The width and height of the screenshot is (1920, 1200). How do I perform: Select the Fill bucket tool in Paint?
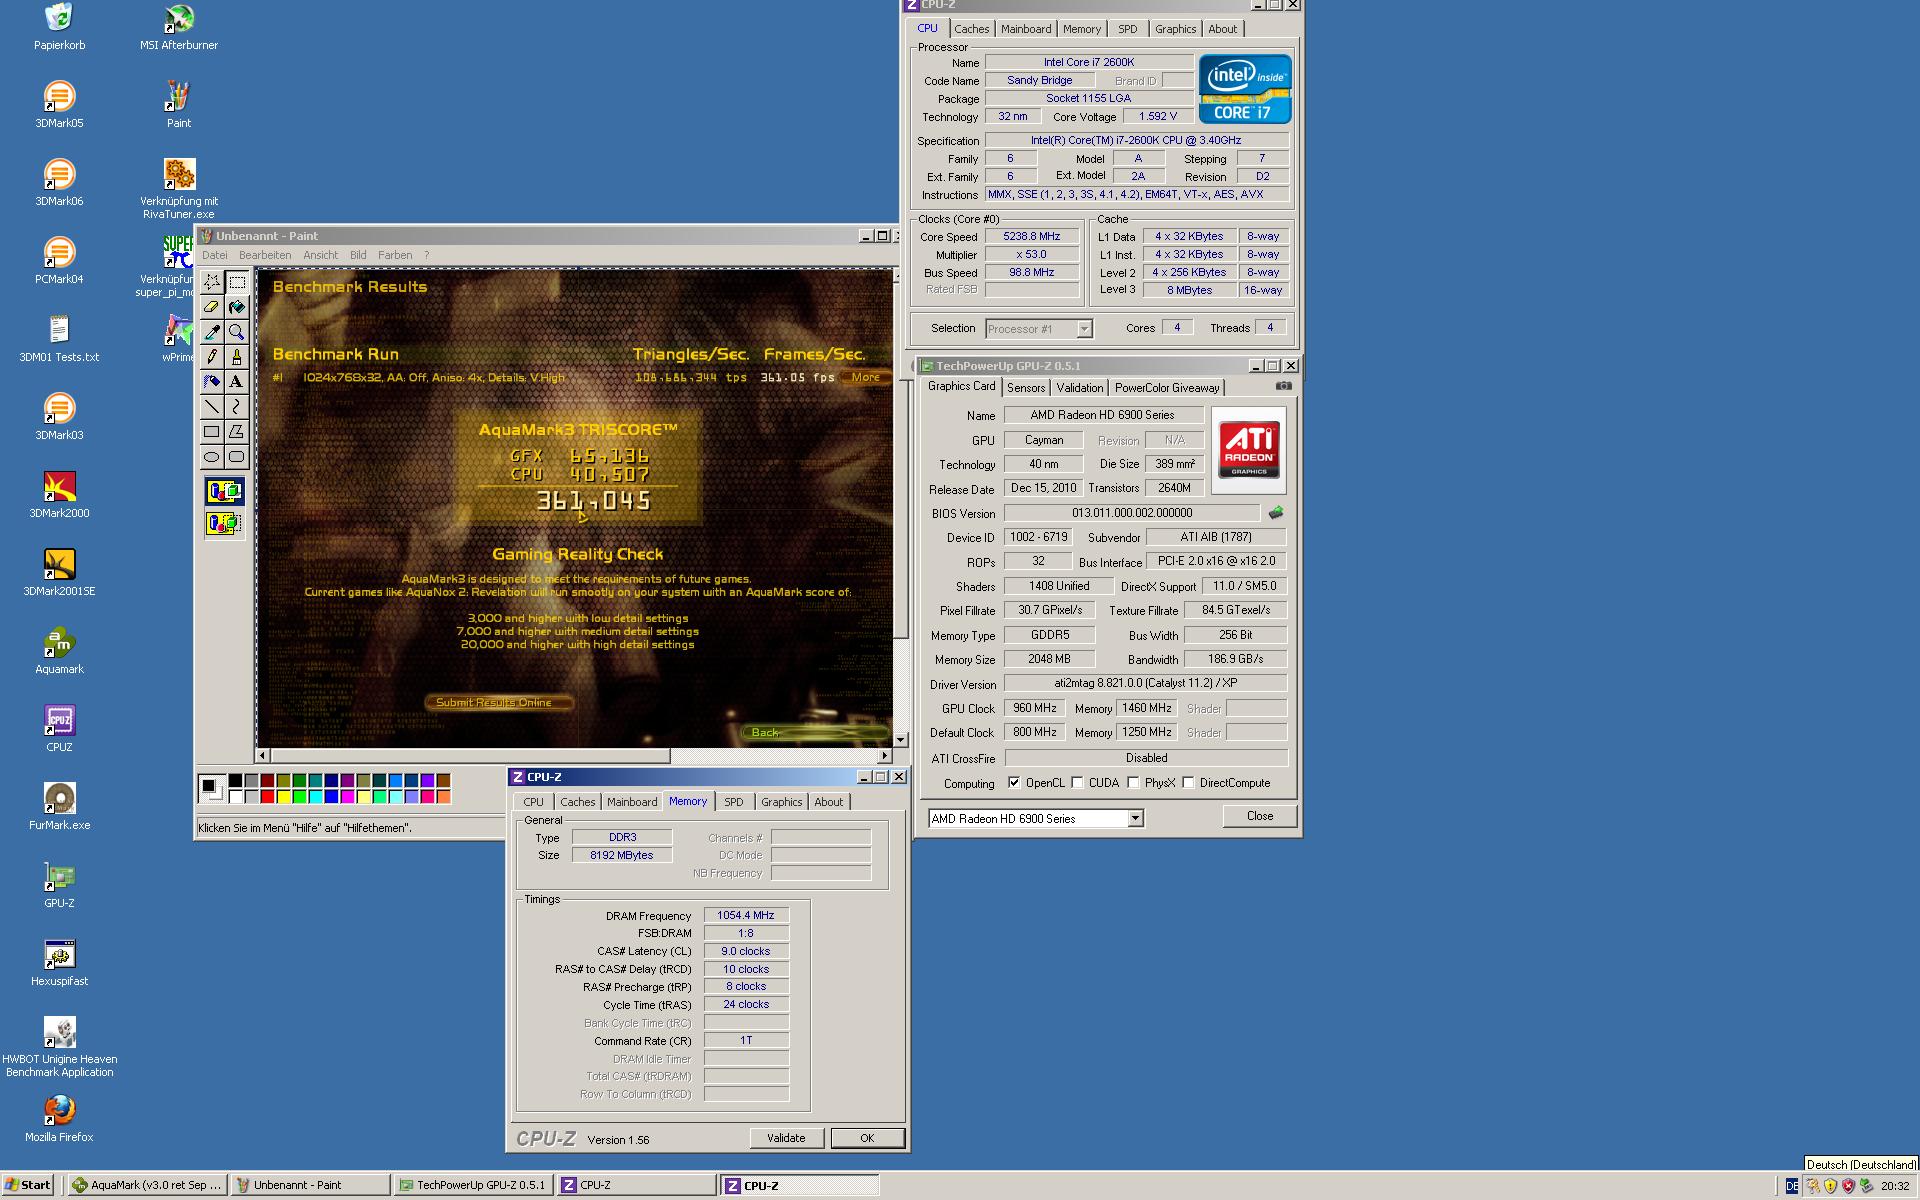[237, 307]
